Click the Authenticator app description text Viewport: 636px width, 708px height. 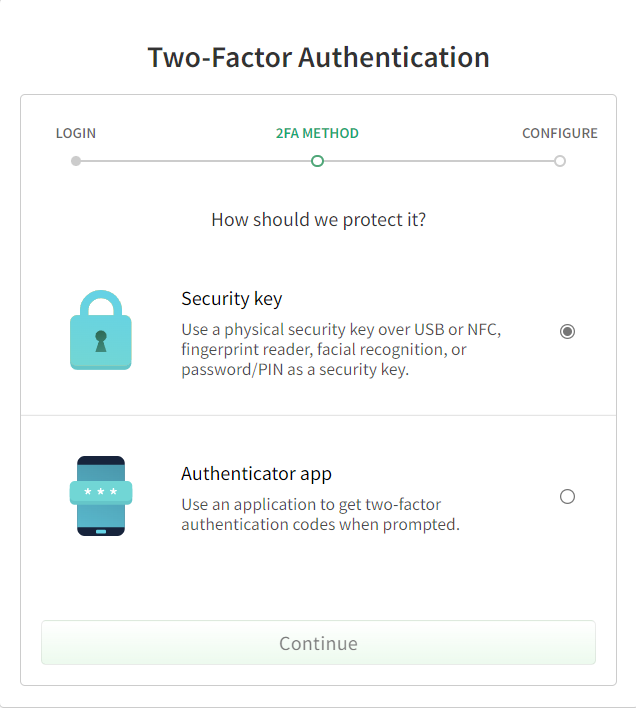coord(320,514)
